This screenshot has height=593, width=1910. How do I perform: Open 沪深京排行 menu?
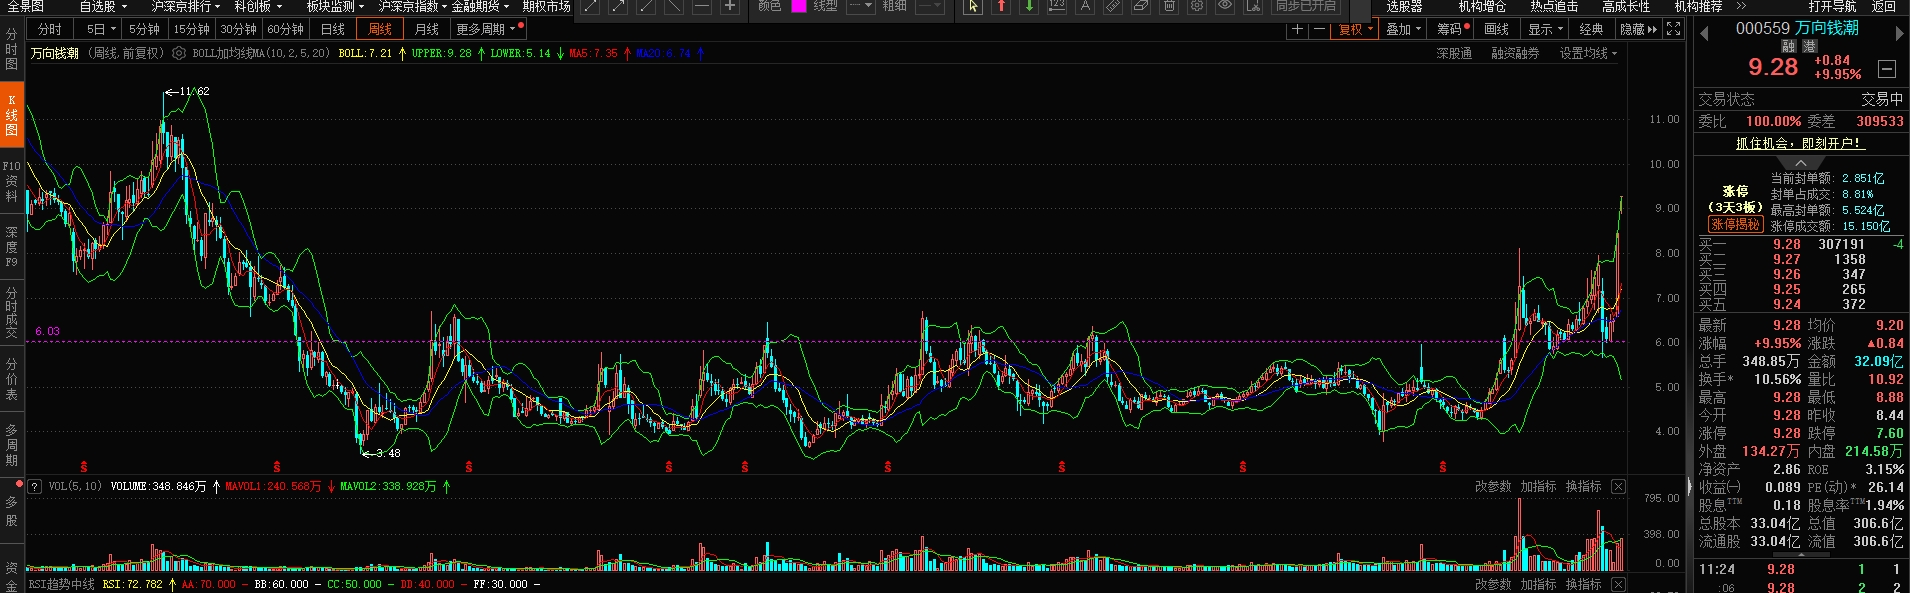tap(186, 6)
